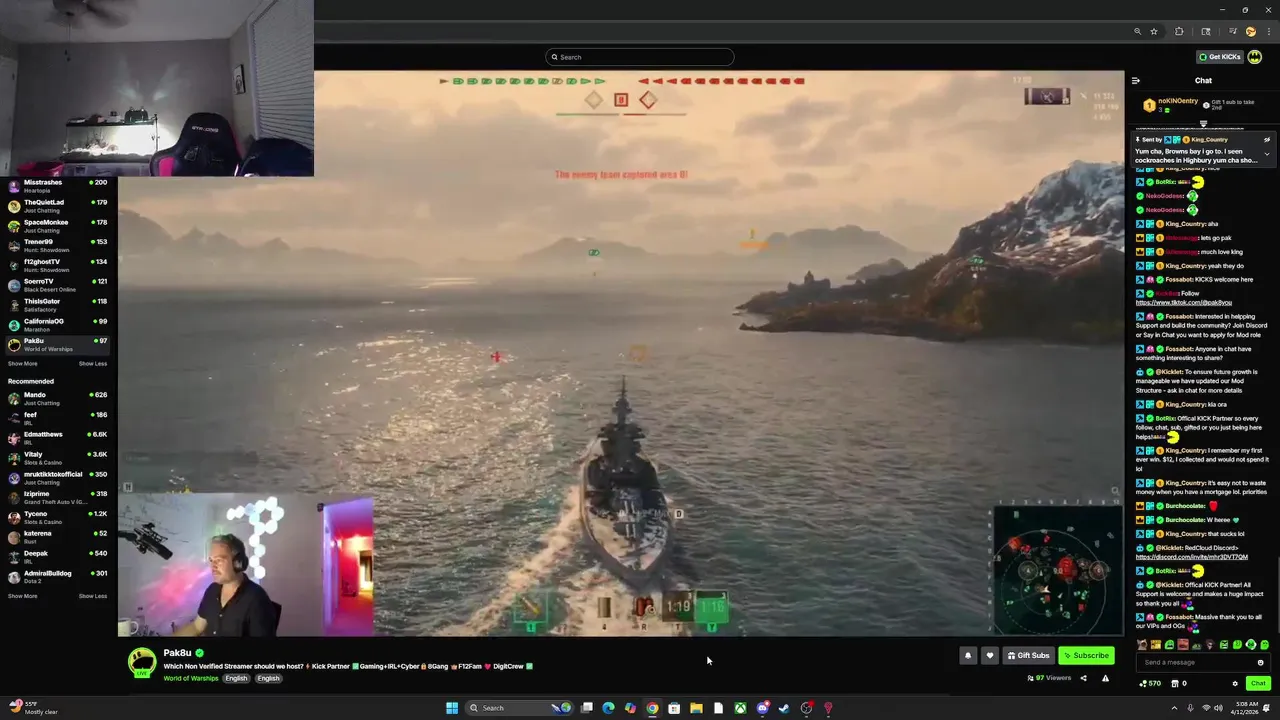The width and height of the screenshot is (1280, 720).
Task: Open katerena recommended channel
Action: (58, 537)
